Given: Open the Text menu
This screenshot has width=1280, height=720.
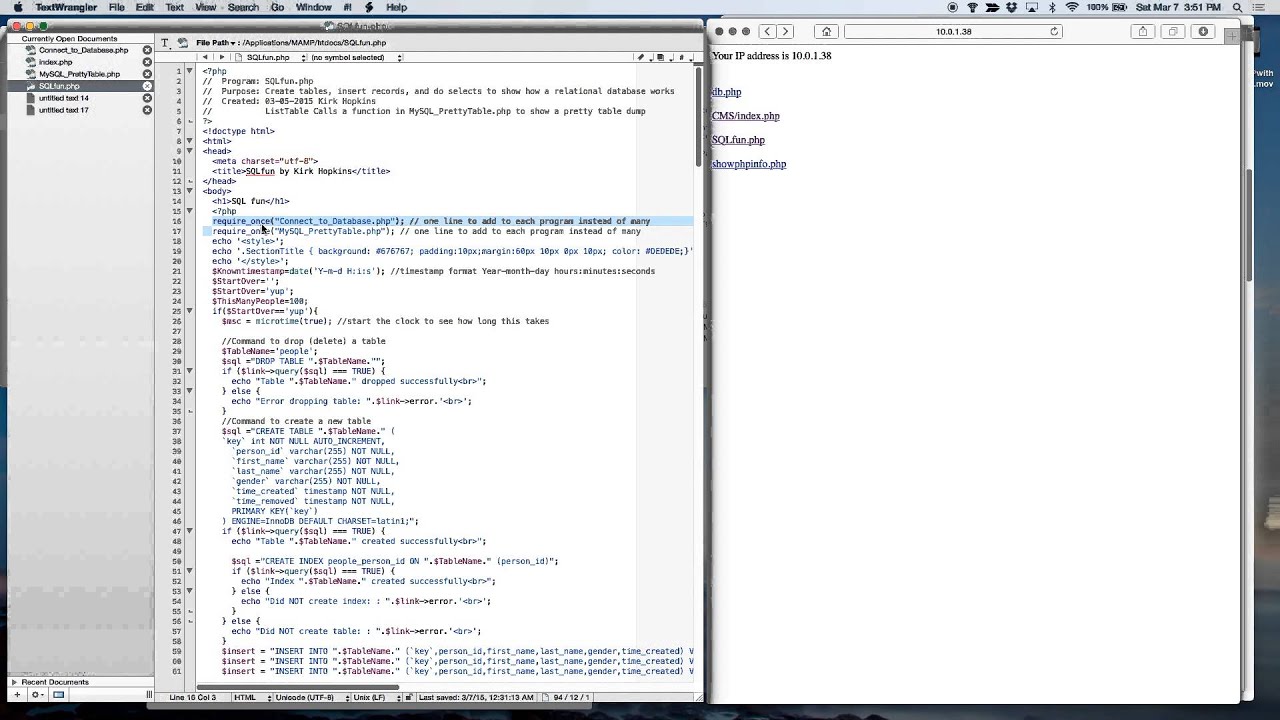Looking at the screenshot, I should click(174, 7).
